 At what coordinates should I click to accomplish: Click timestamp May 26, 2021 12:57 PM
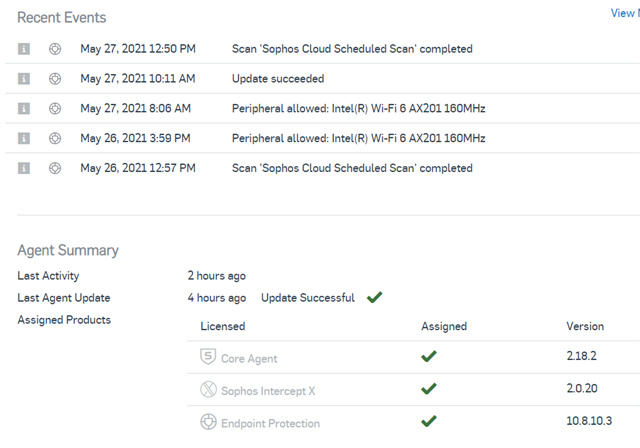point(138,168)
